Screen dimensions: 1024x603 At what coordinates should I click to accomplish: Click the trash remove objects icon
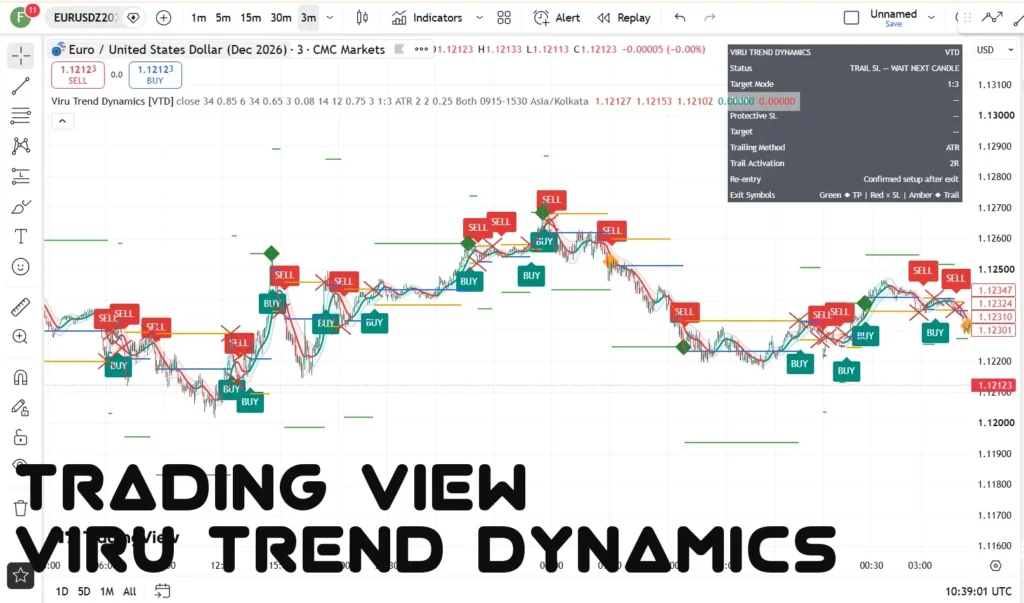point(21,508)
